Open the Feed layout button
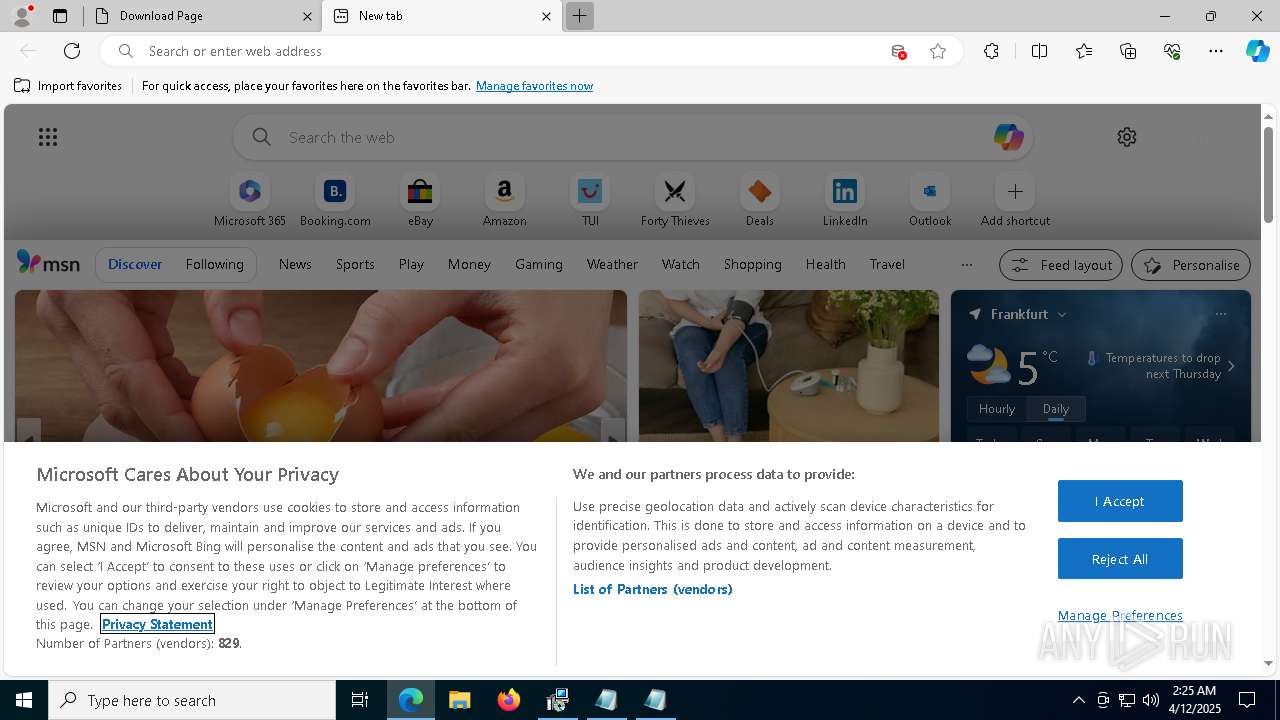Screen dimensions: 1280x720 [1061, 265]
